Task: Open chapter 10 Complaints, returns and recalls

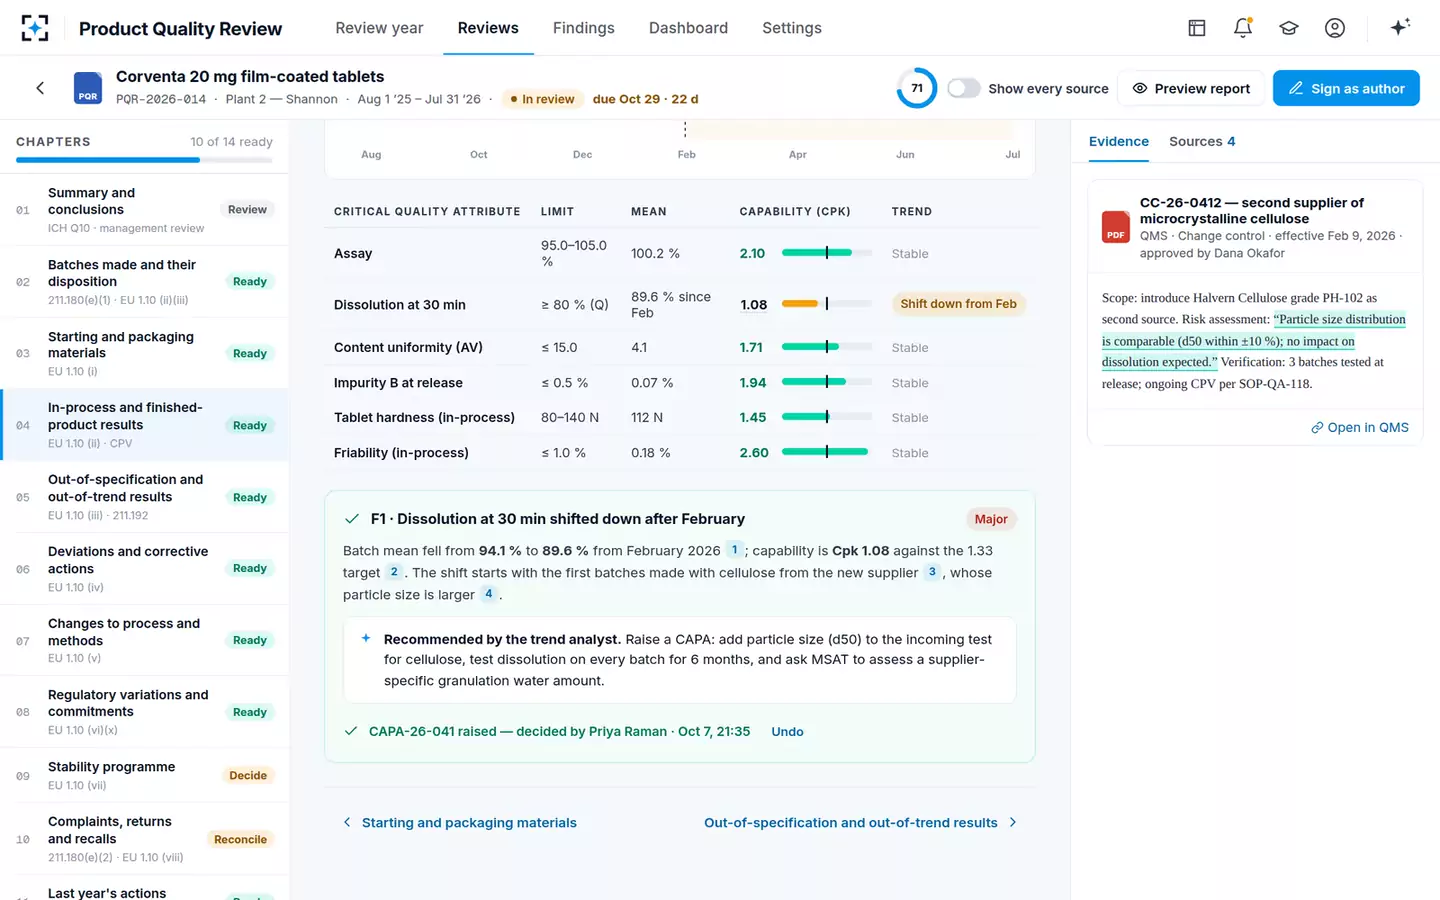Action: point(144,839)
